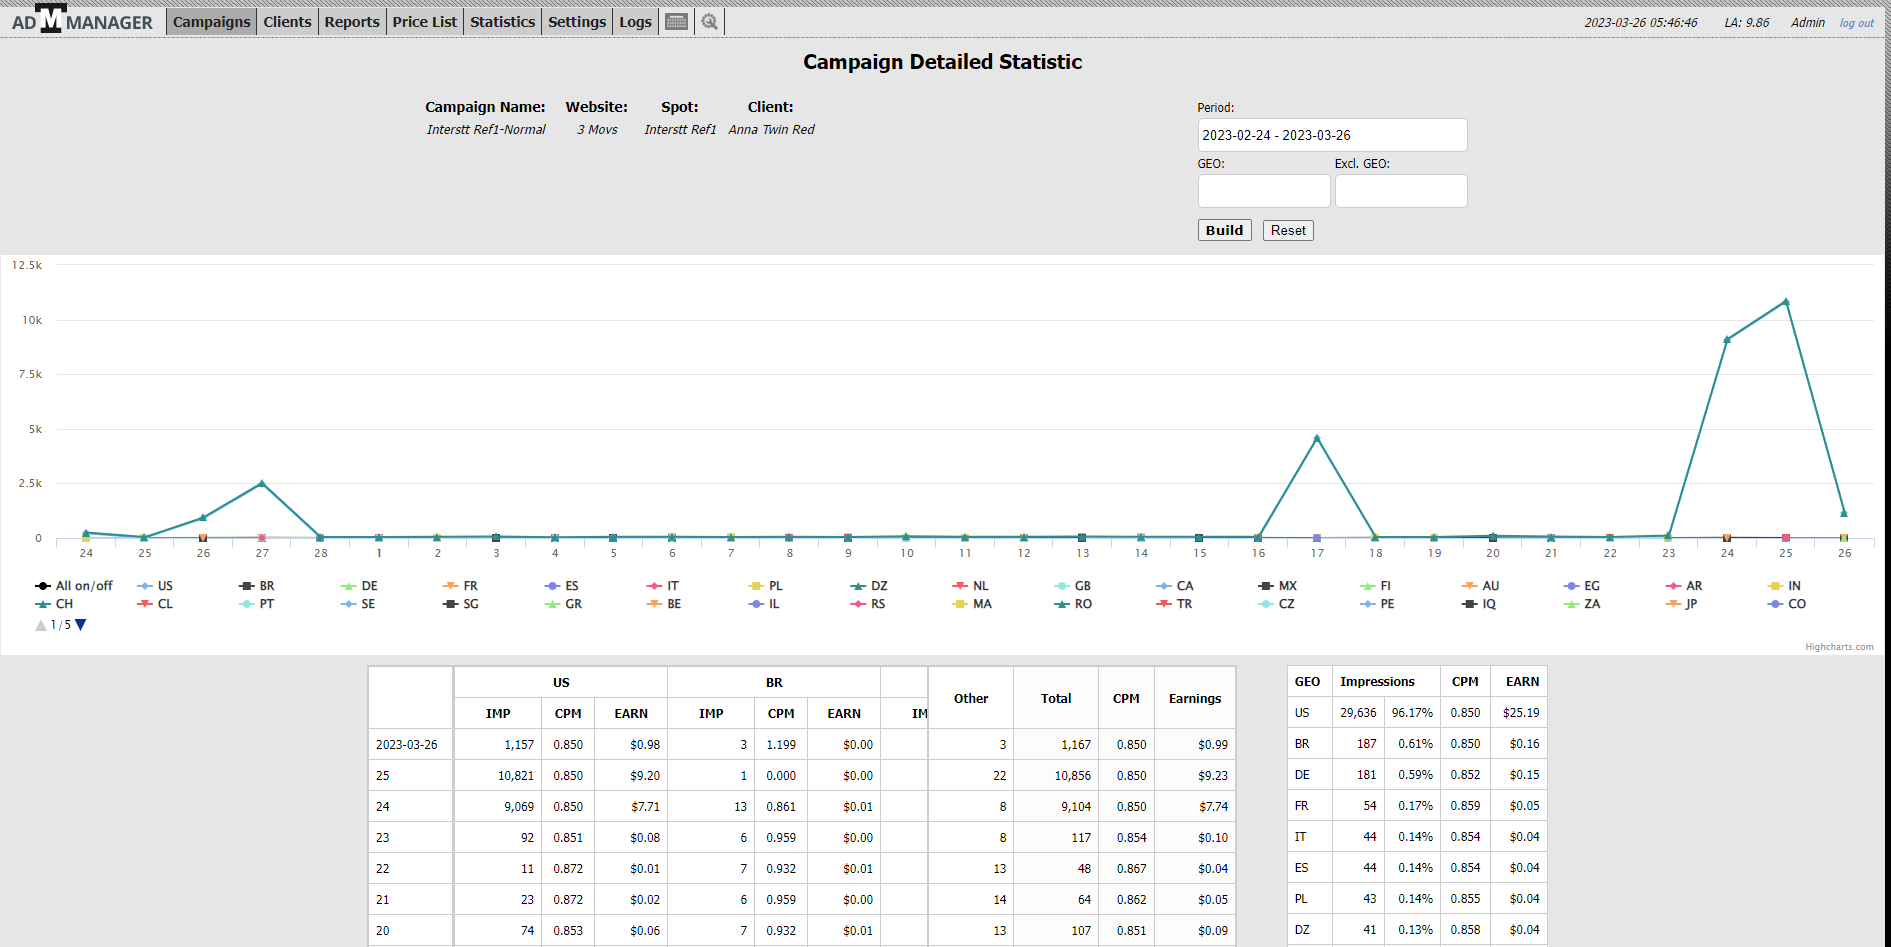Hide the BR series via legend

(266, 586)
